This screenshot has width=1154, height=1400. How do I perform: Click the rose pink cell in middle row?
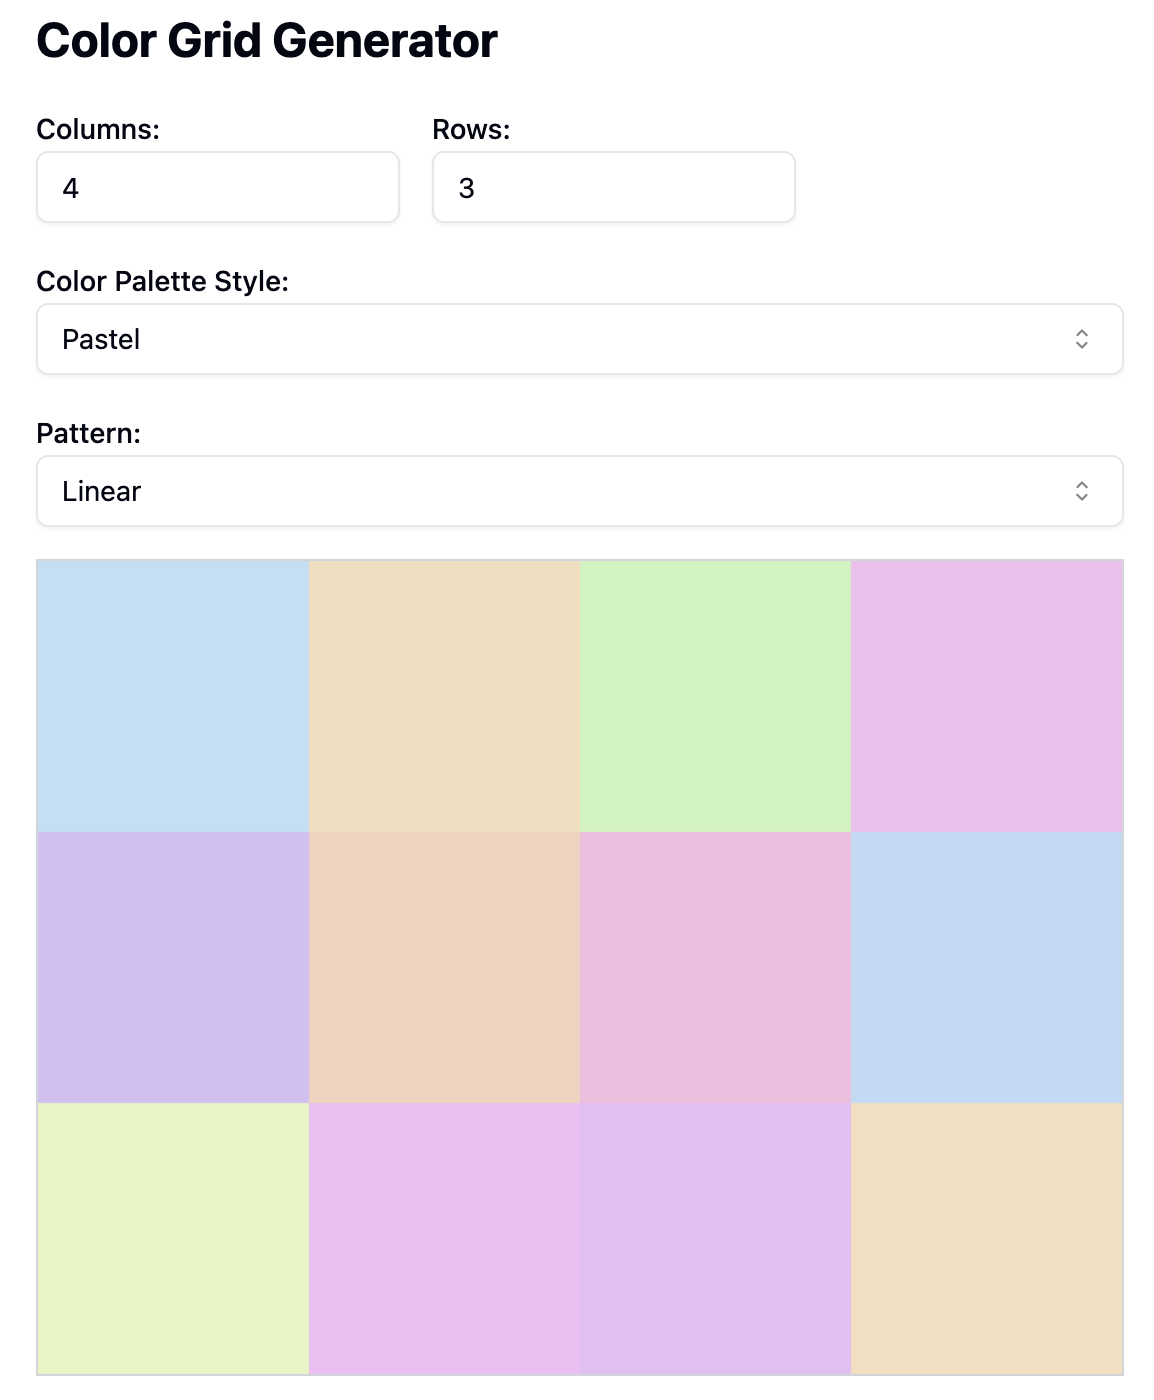pyautogui.click(x=715, y=967)
